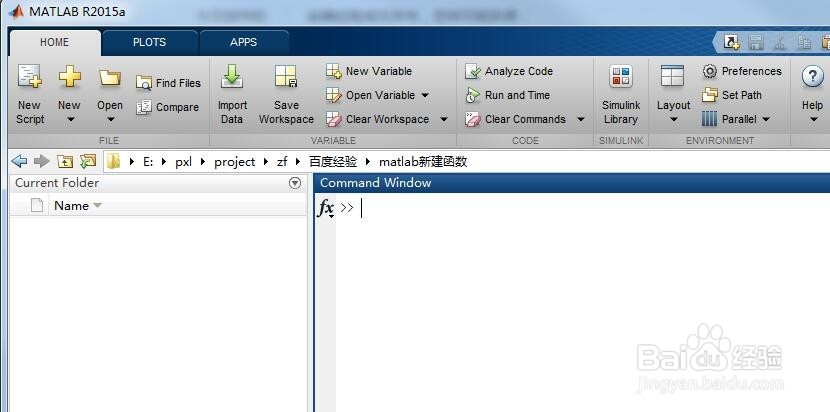Click the shortcut icon in quick access toolbar
This screenshot has width=830, height=412.
(732, 42)
